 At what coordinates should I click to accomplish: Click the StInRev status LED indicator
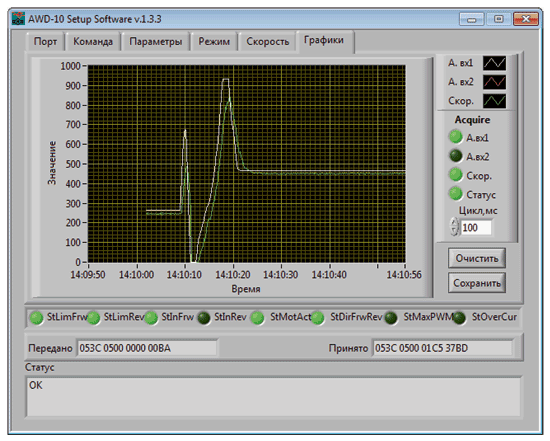[203, 318]
